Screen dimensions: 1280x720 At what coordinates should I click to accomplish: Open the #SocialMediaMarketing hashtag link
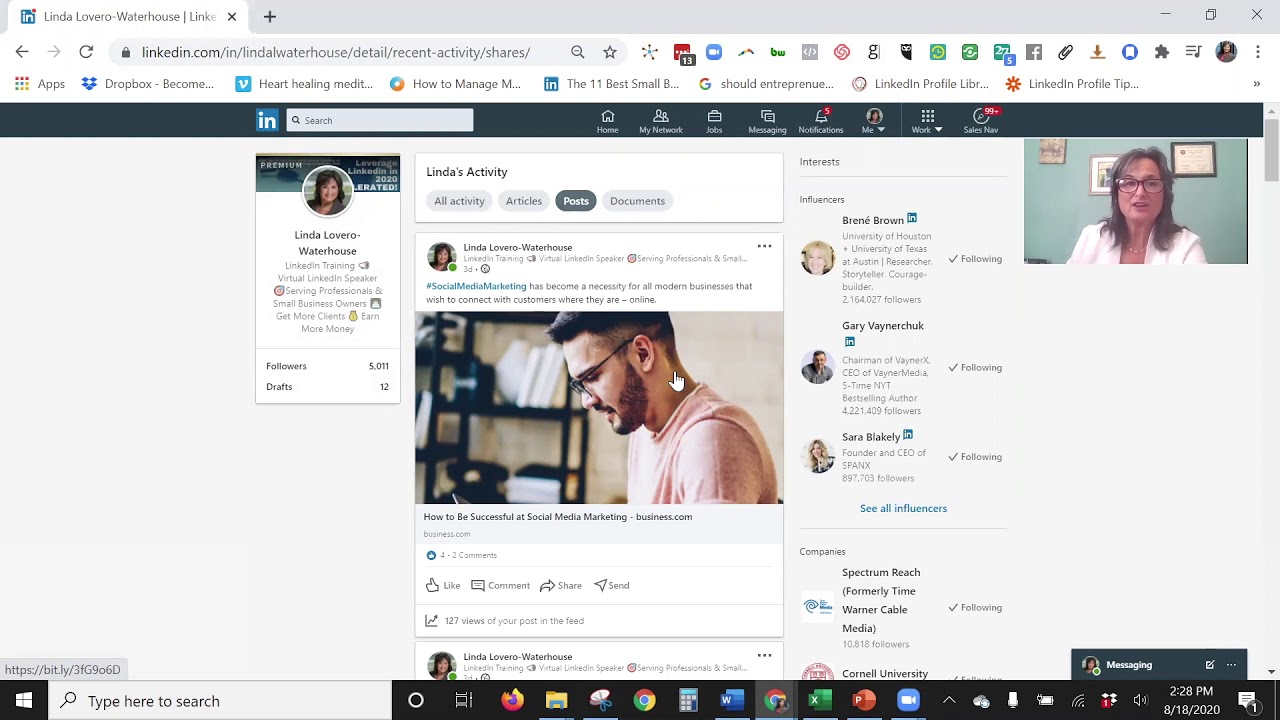[476, 286]
